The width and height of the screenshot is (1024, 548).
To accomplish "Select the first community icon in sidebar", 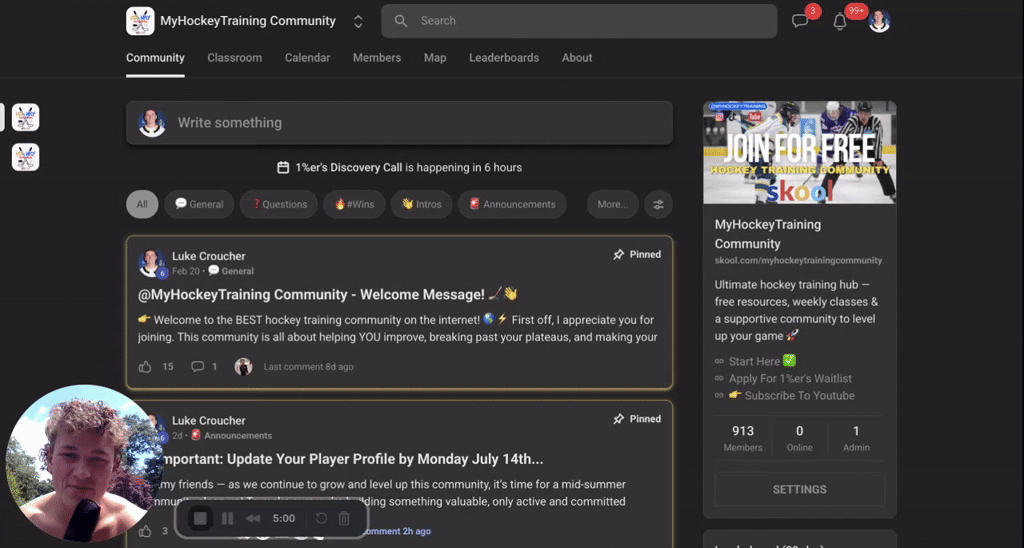I will coord(25,118).
